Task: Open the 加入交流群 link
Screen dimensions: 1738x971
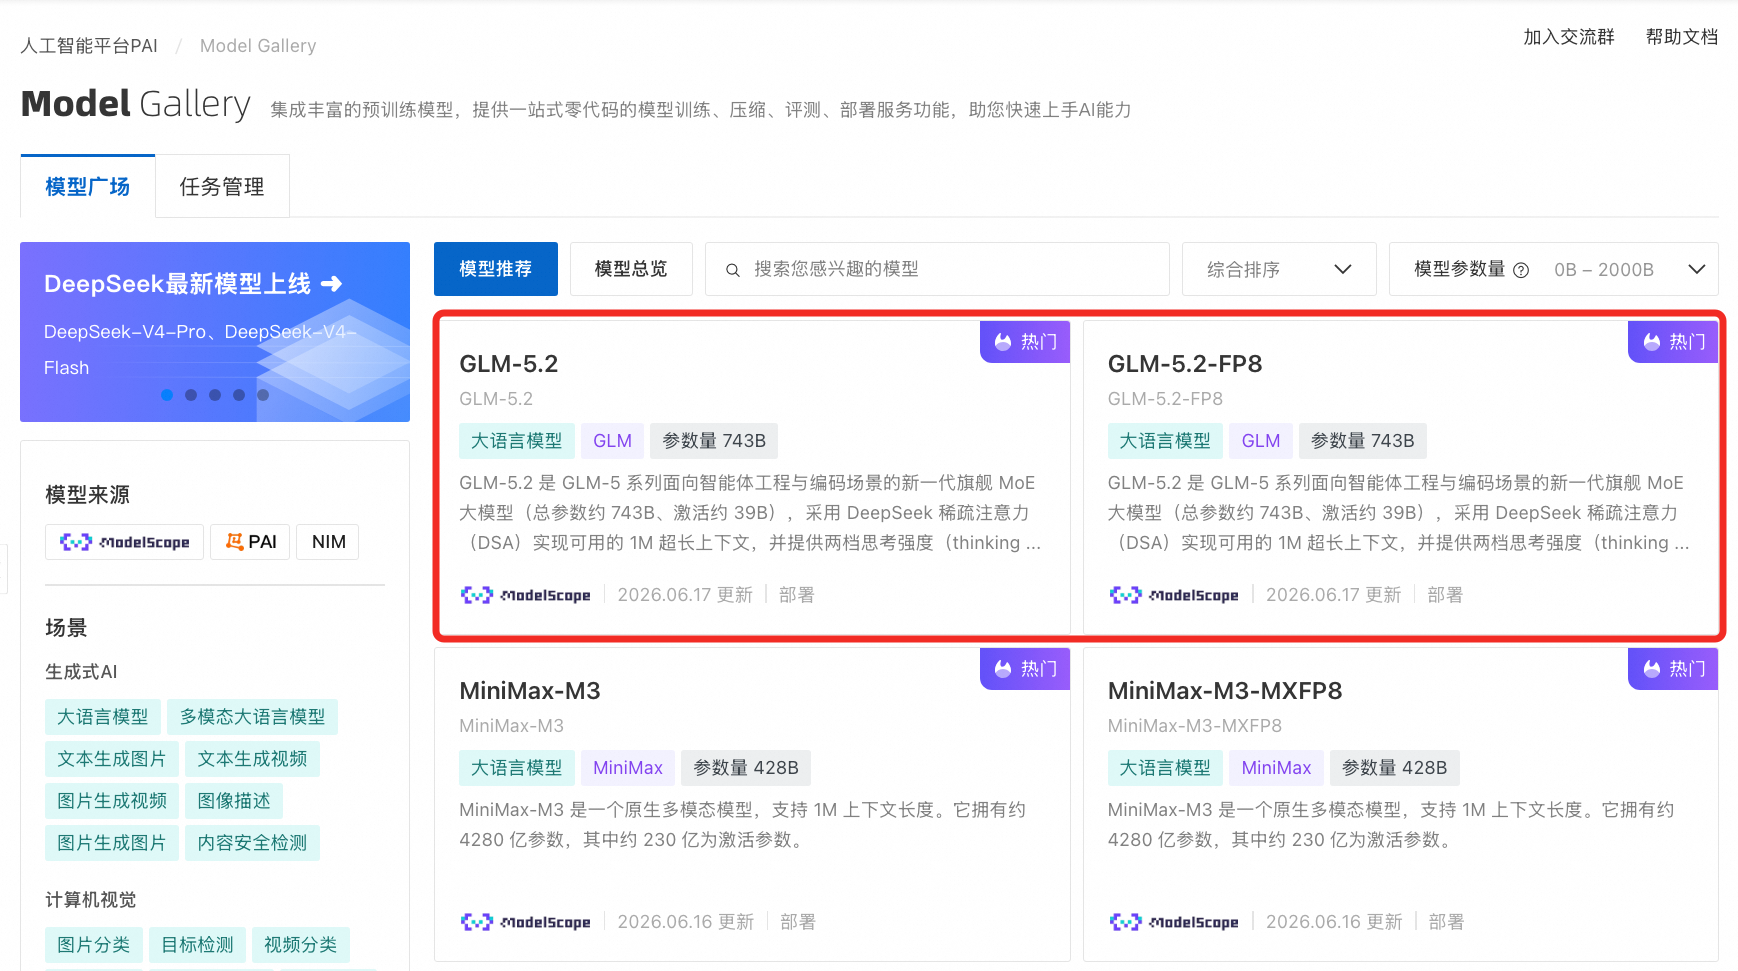Action: click(1569, 37)
